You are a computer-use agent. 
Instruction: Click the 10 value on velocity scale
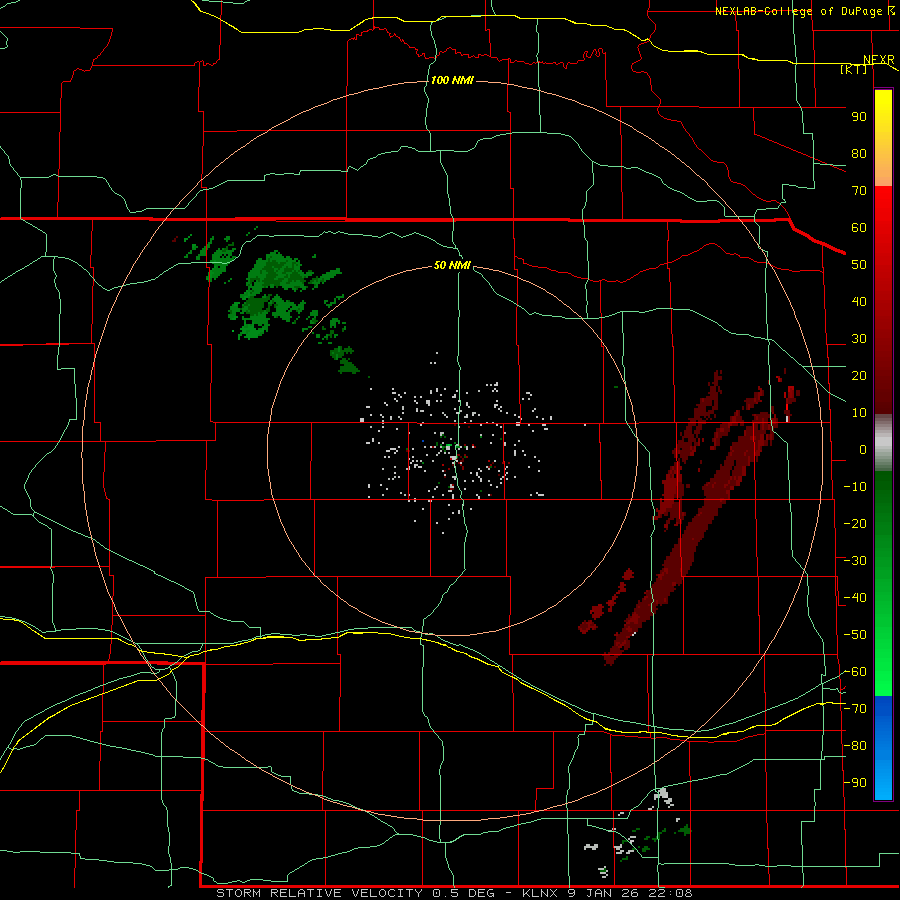tap(859, 413)
